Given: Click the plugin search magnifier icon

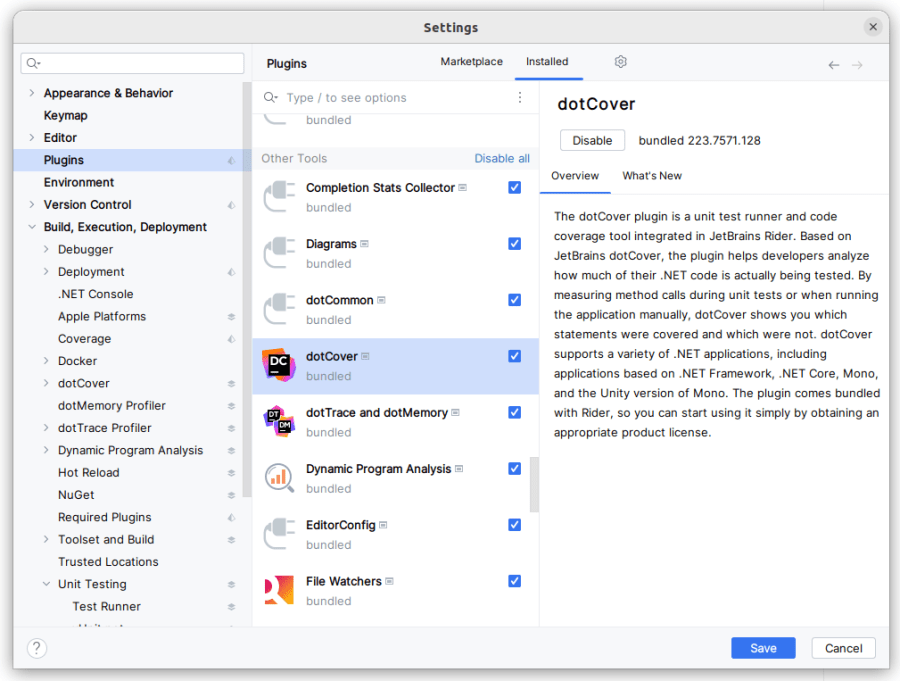Looking at the screenshot, I should pyautogui.click(x=270, y=98).
